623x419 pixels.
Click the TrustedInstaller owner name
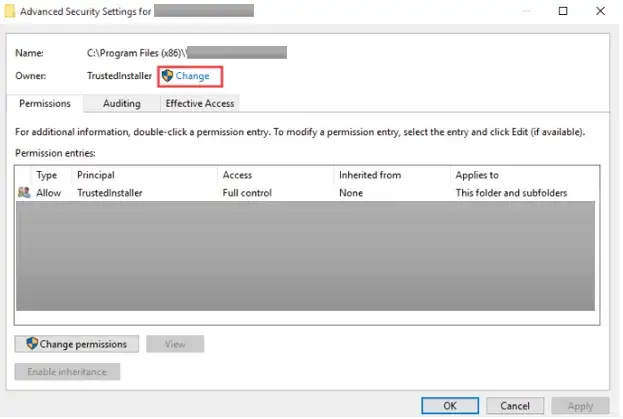(119, 76)
